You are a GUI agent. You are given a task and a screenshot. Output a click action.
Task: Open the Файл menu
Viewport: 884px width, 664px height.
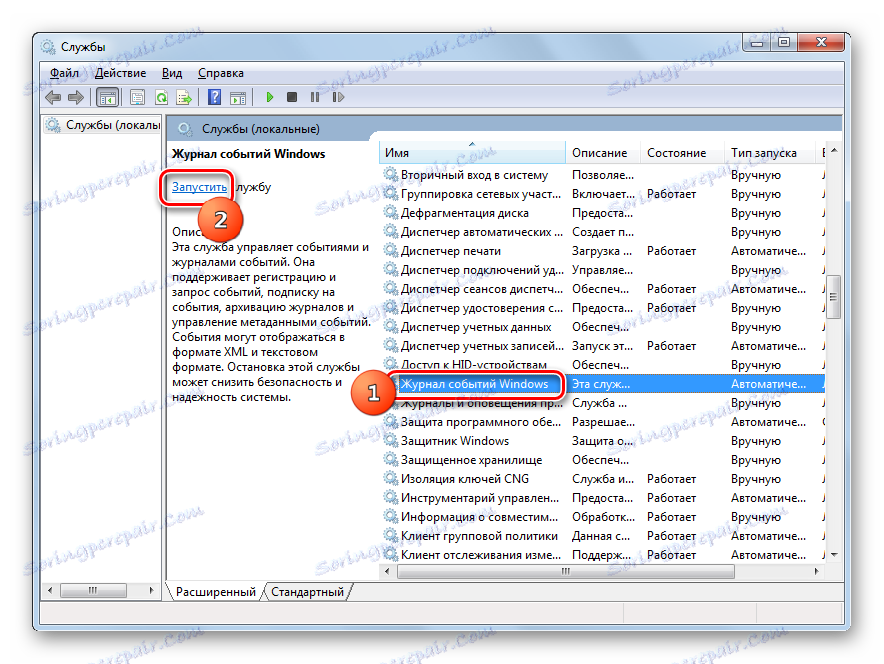pyautogui.click(x=64, y=73)
